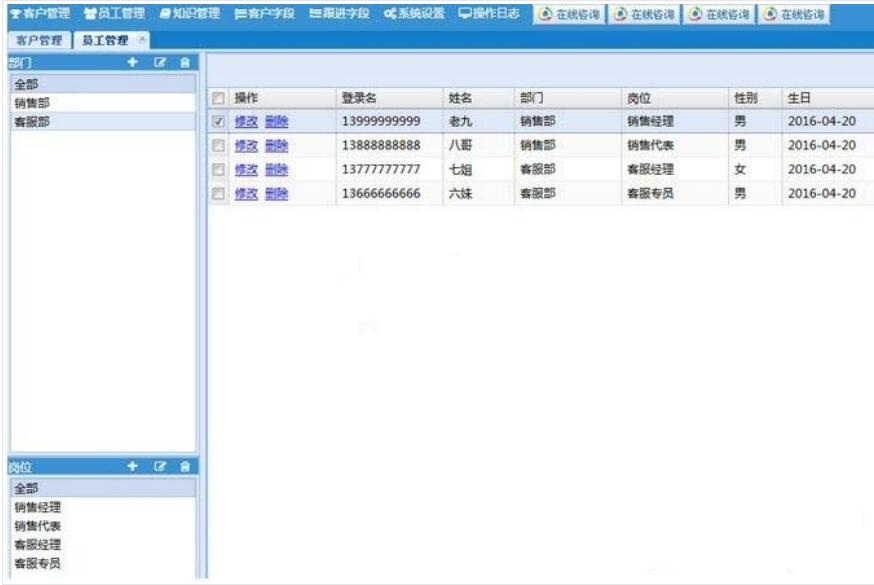874x585 pixels.
Task: Uncheck the checkbox for row 老九
Action: coord(218,121)
